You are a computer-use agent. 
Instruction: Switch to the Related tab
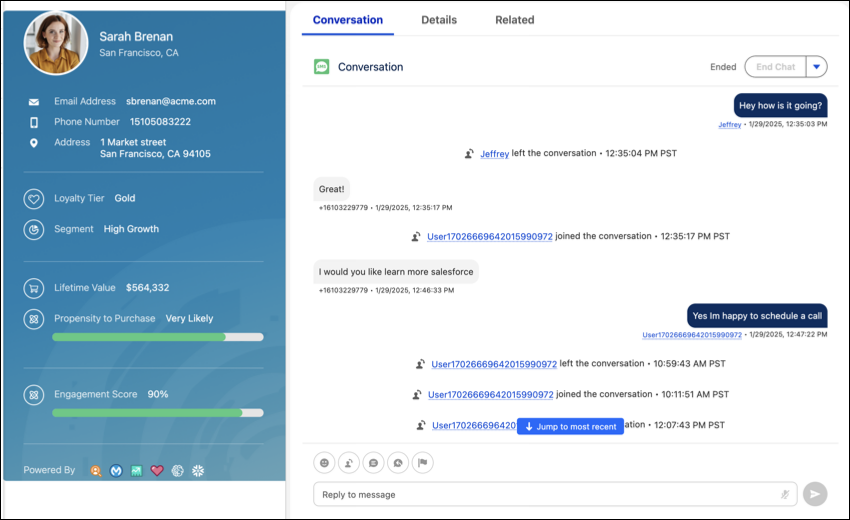514,20
